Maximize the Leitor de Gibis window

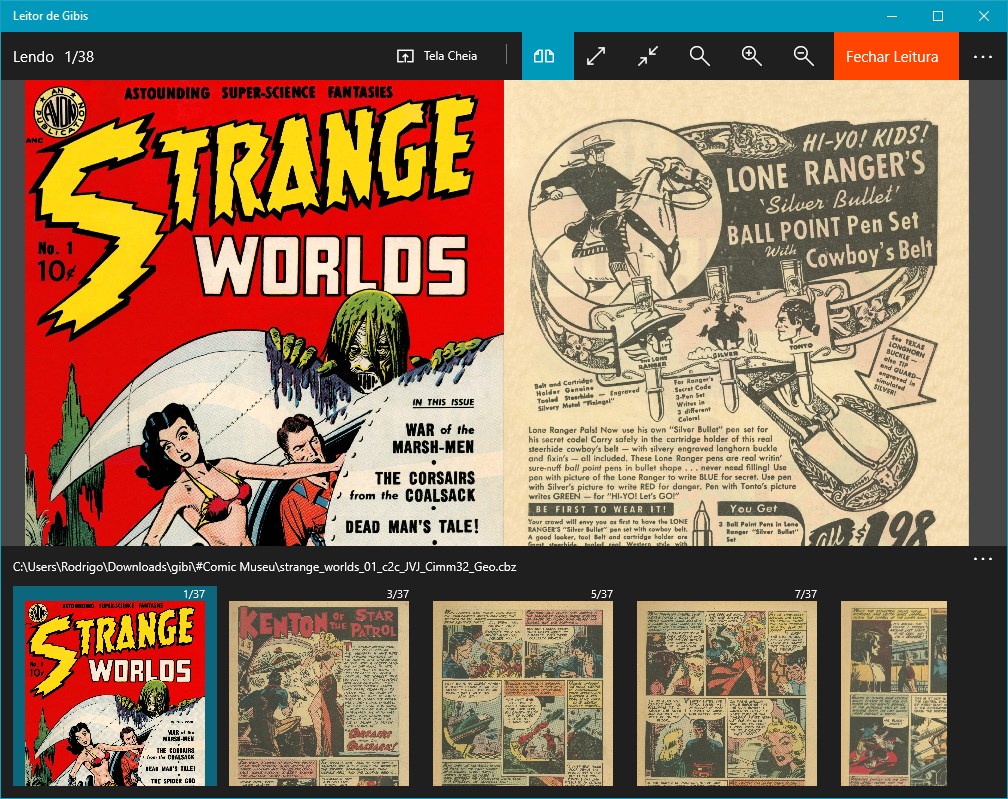click(938, 16)
